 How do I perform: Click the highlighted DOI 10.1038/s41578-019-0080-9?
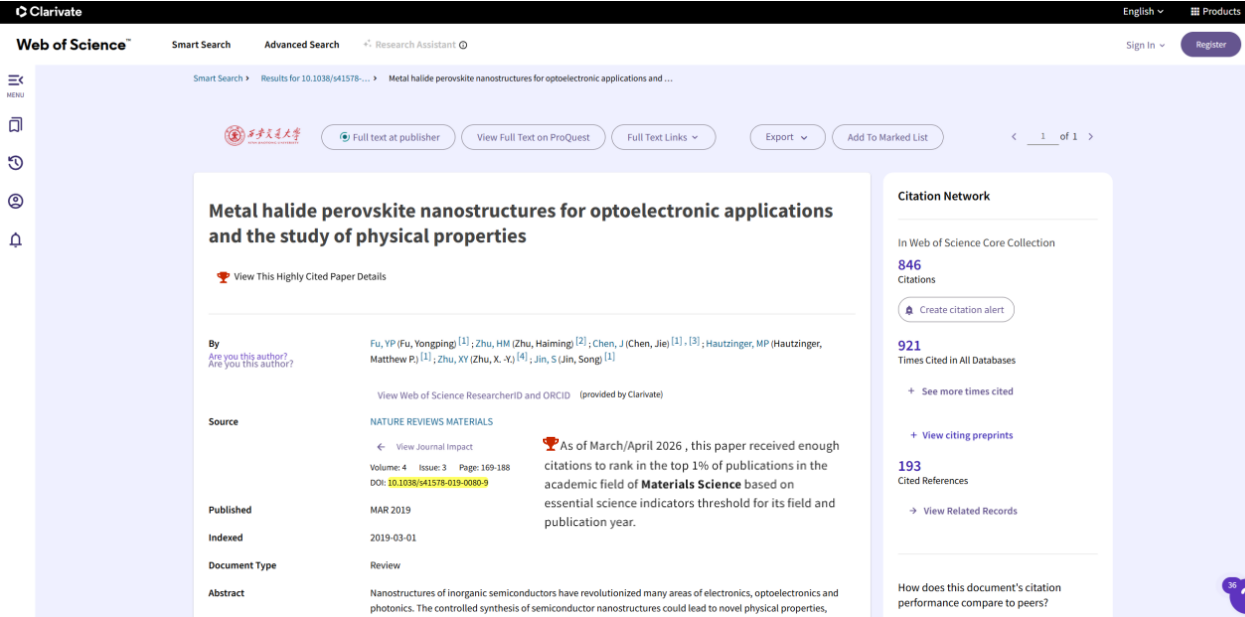tap(438, 483)
